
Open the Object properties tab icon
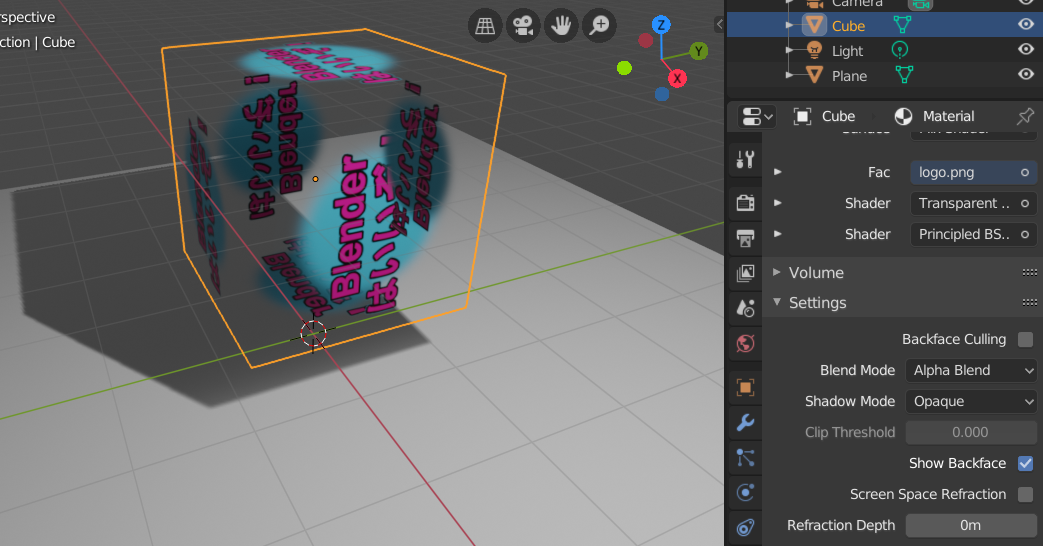click(745, 387)
